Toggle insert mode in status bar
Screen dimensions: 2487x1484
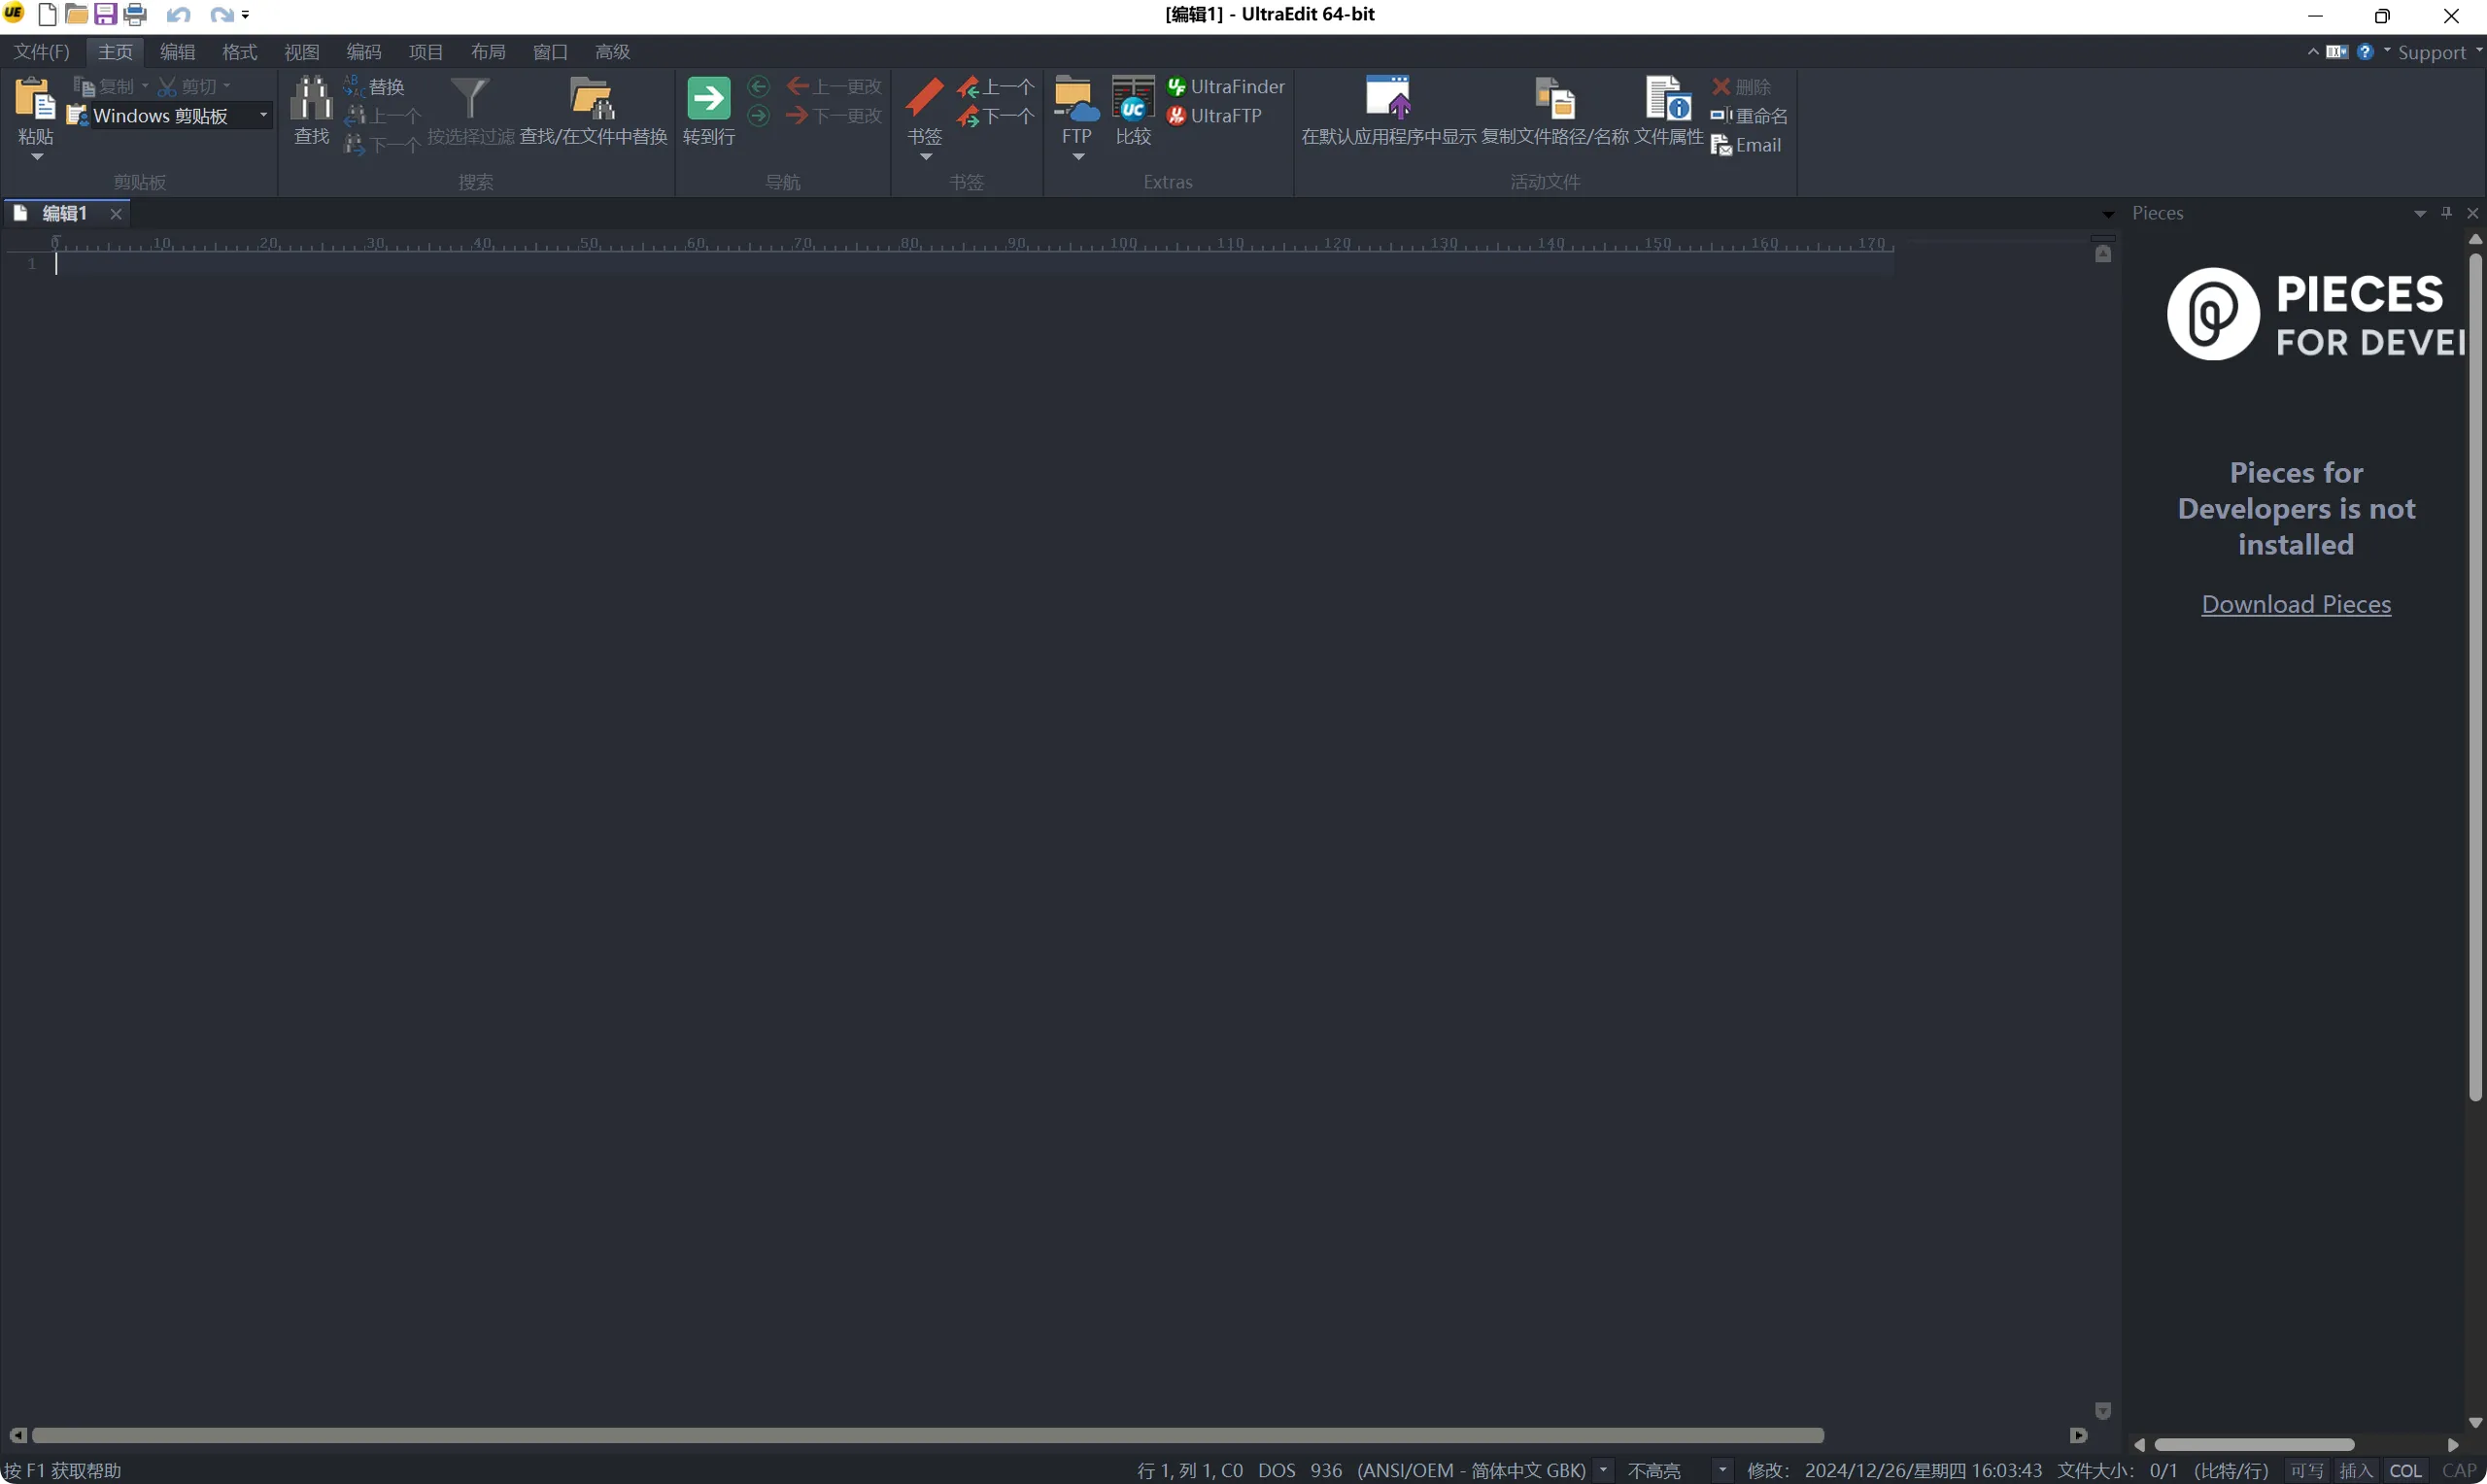pos(2355,1471)
